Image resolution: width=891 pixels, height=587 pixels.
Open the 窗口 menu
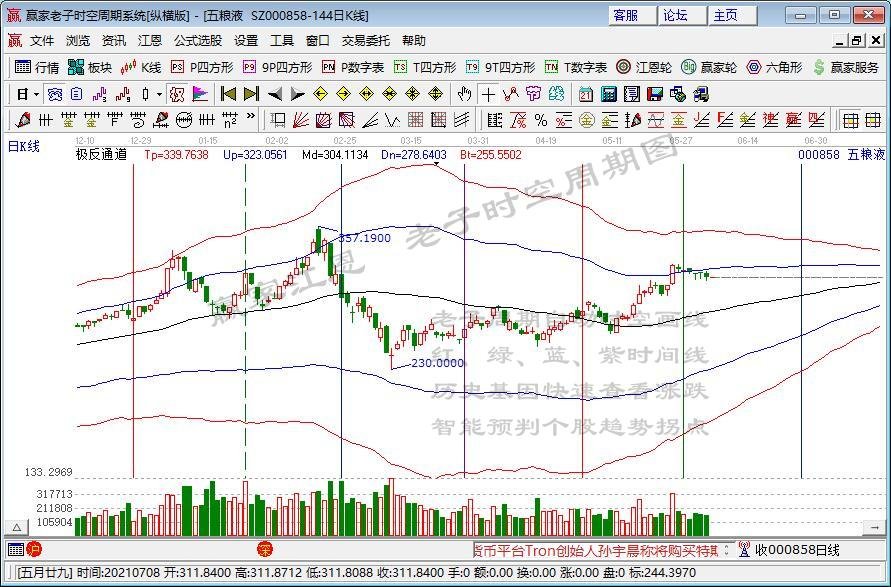pyautogui.click(x=318, y=41)
